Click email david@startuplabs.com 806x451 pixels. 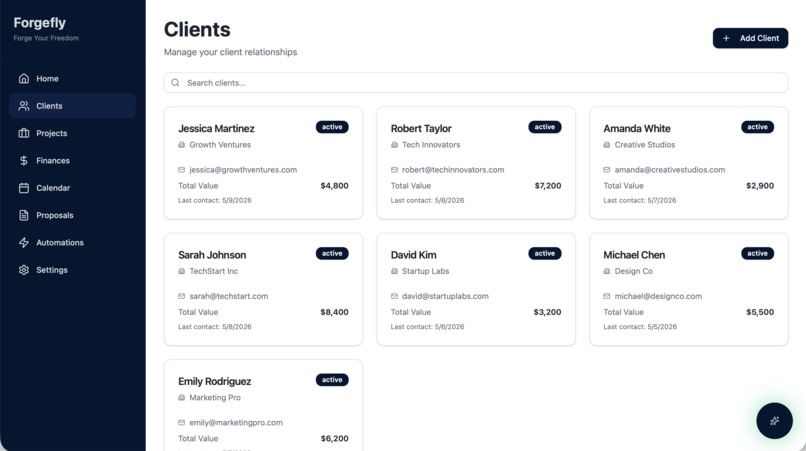tap(445, 296)
